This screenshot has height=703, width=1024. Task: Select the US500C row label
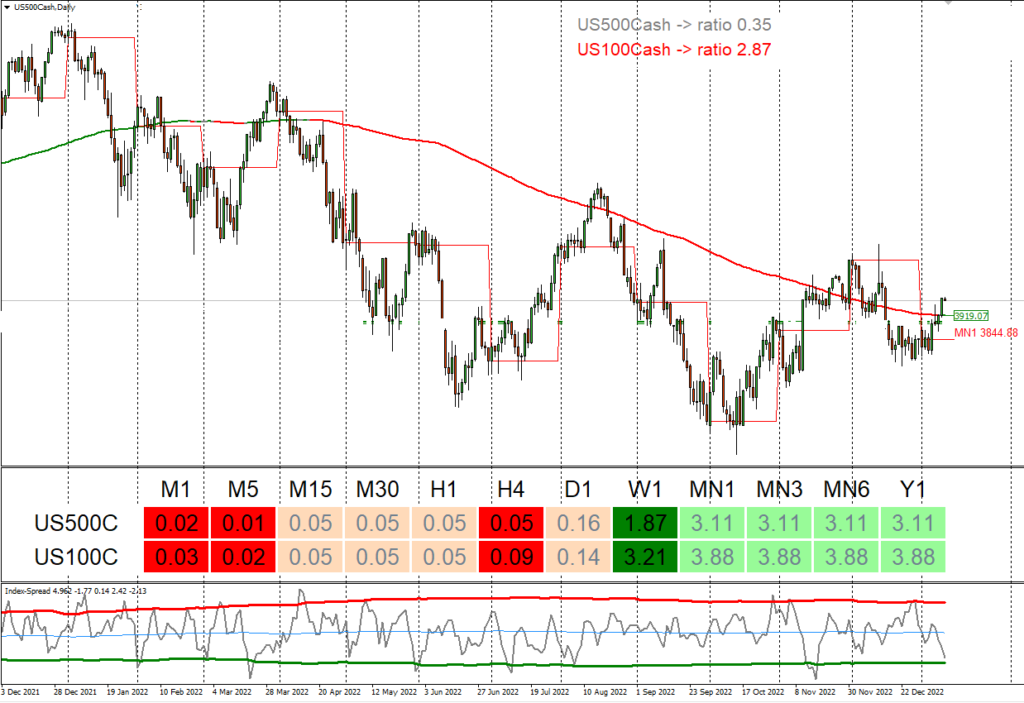(76, 523)
